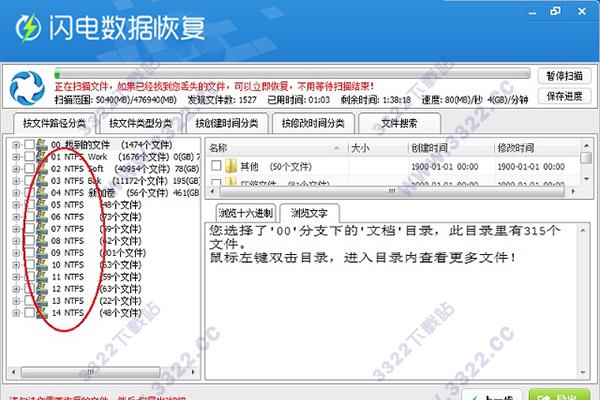Expand the 04 NTFS 新加卷 node
This screenshot has height=400, width=600.
tap(16, 193)
